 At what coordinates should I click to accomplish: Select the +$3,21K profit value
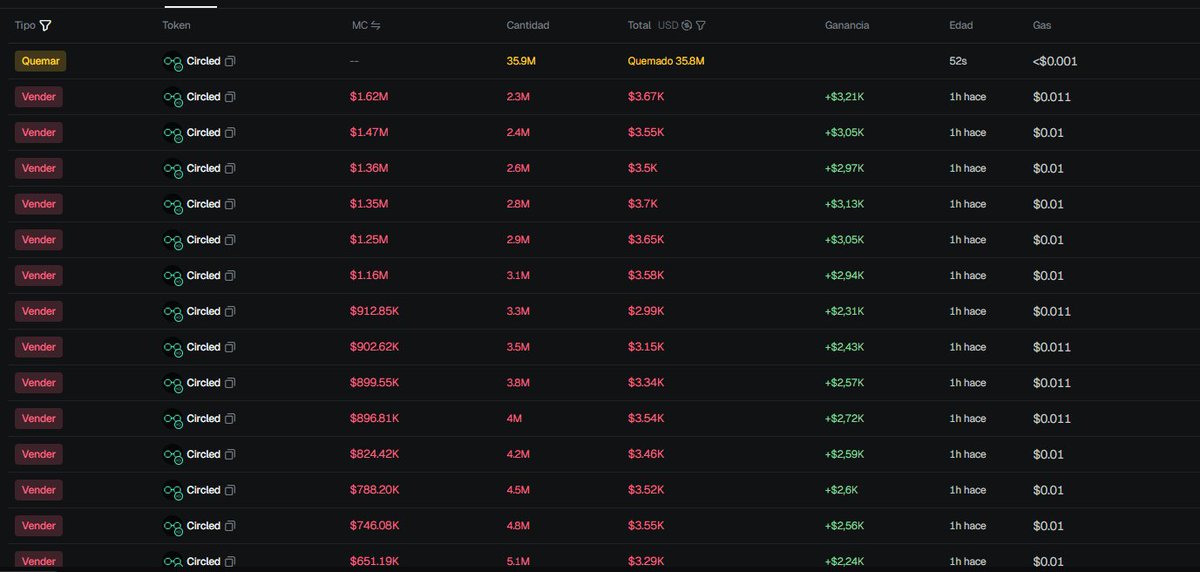844,97
